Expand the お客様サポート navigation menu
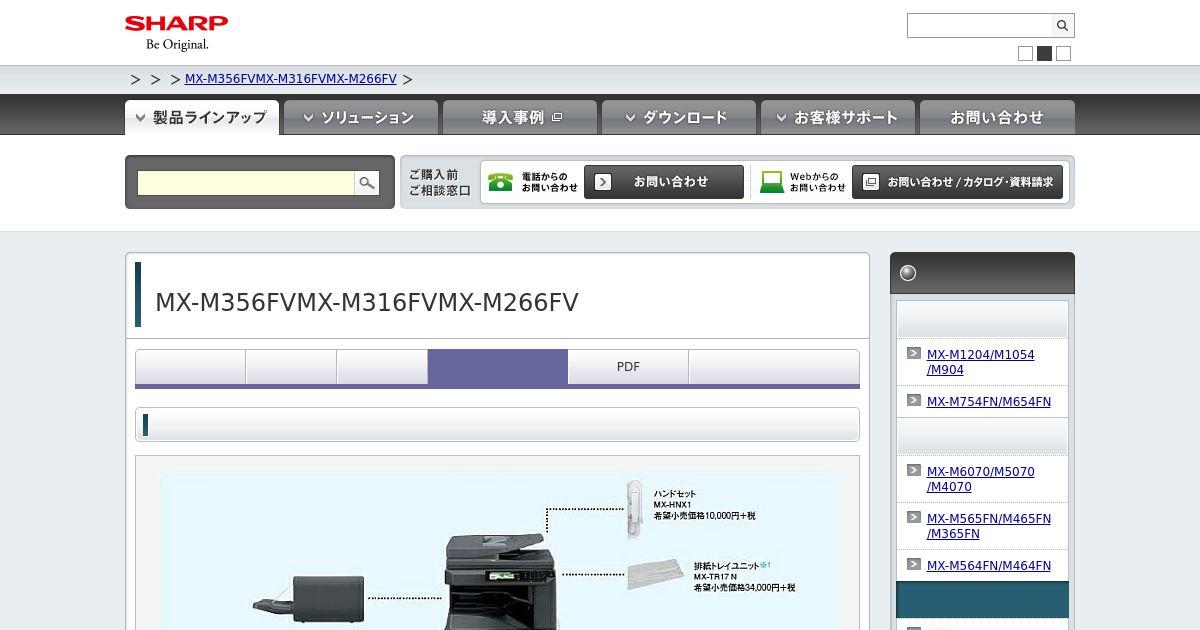 838,117
